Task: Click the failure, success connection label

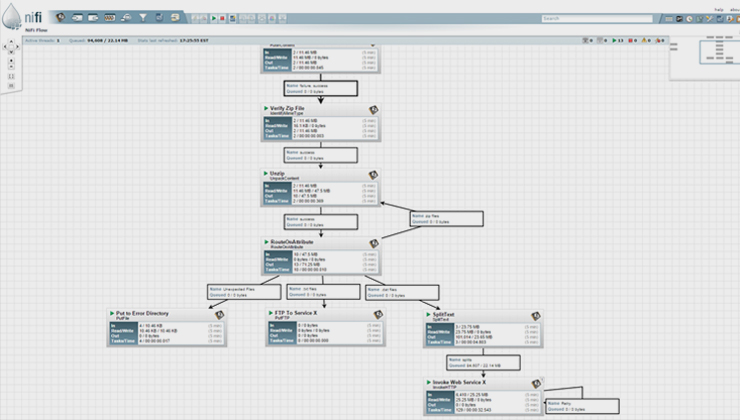Action: (320, 88)
